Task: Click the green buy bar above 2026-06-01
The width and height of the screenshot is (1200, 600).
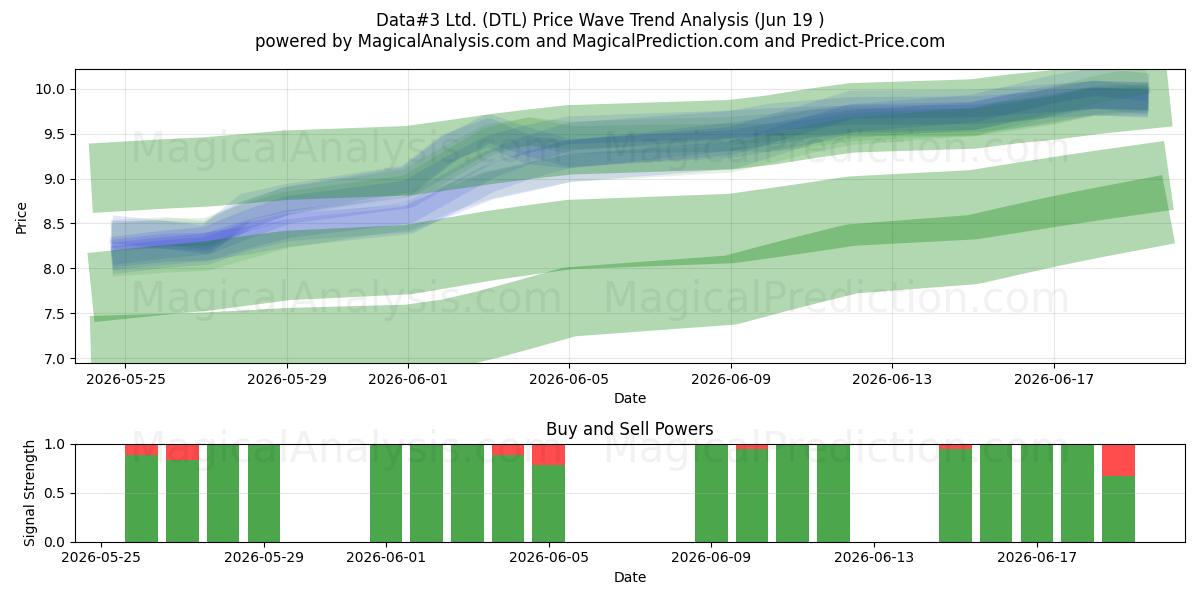Action: (386, 493)
